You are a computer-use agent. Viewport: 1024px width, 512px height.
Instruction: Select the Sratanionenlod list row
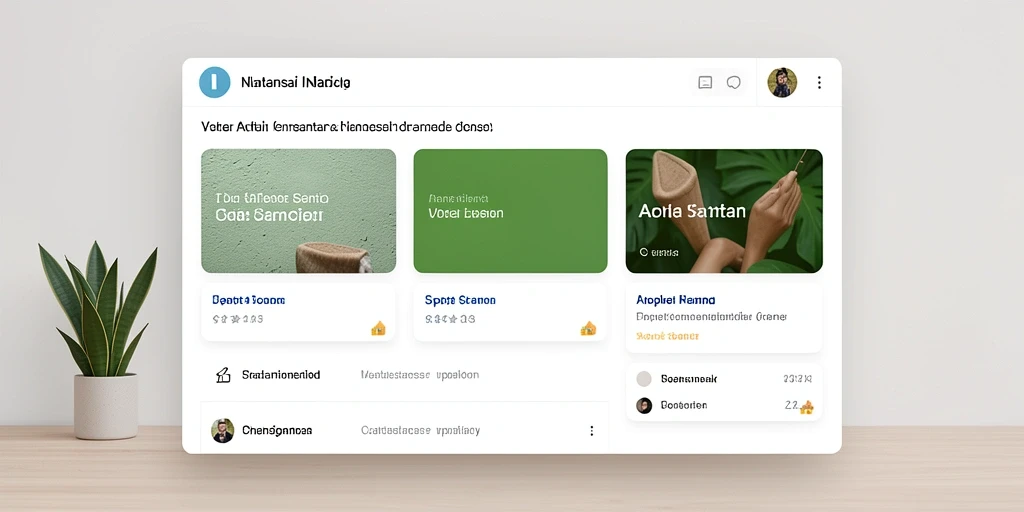(x=404, y=375)
